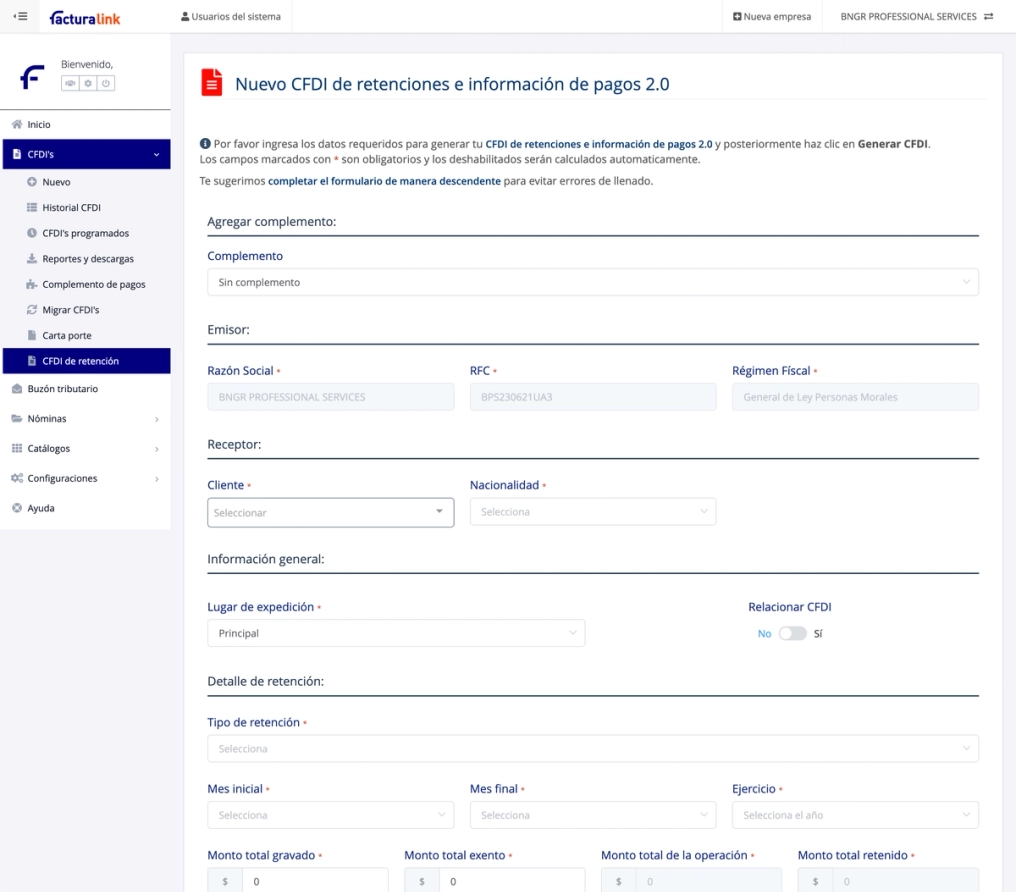Go to Inicio in sidebar
This screenshot has width=1016, height=892.
tap(86, 124)
